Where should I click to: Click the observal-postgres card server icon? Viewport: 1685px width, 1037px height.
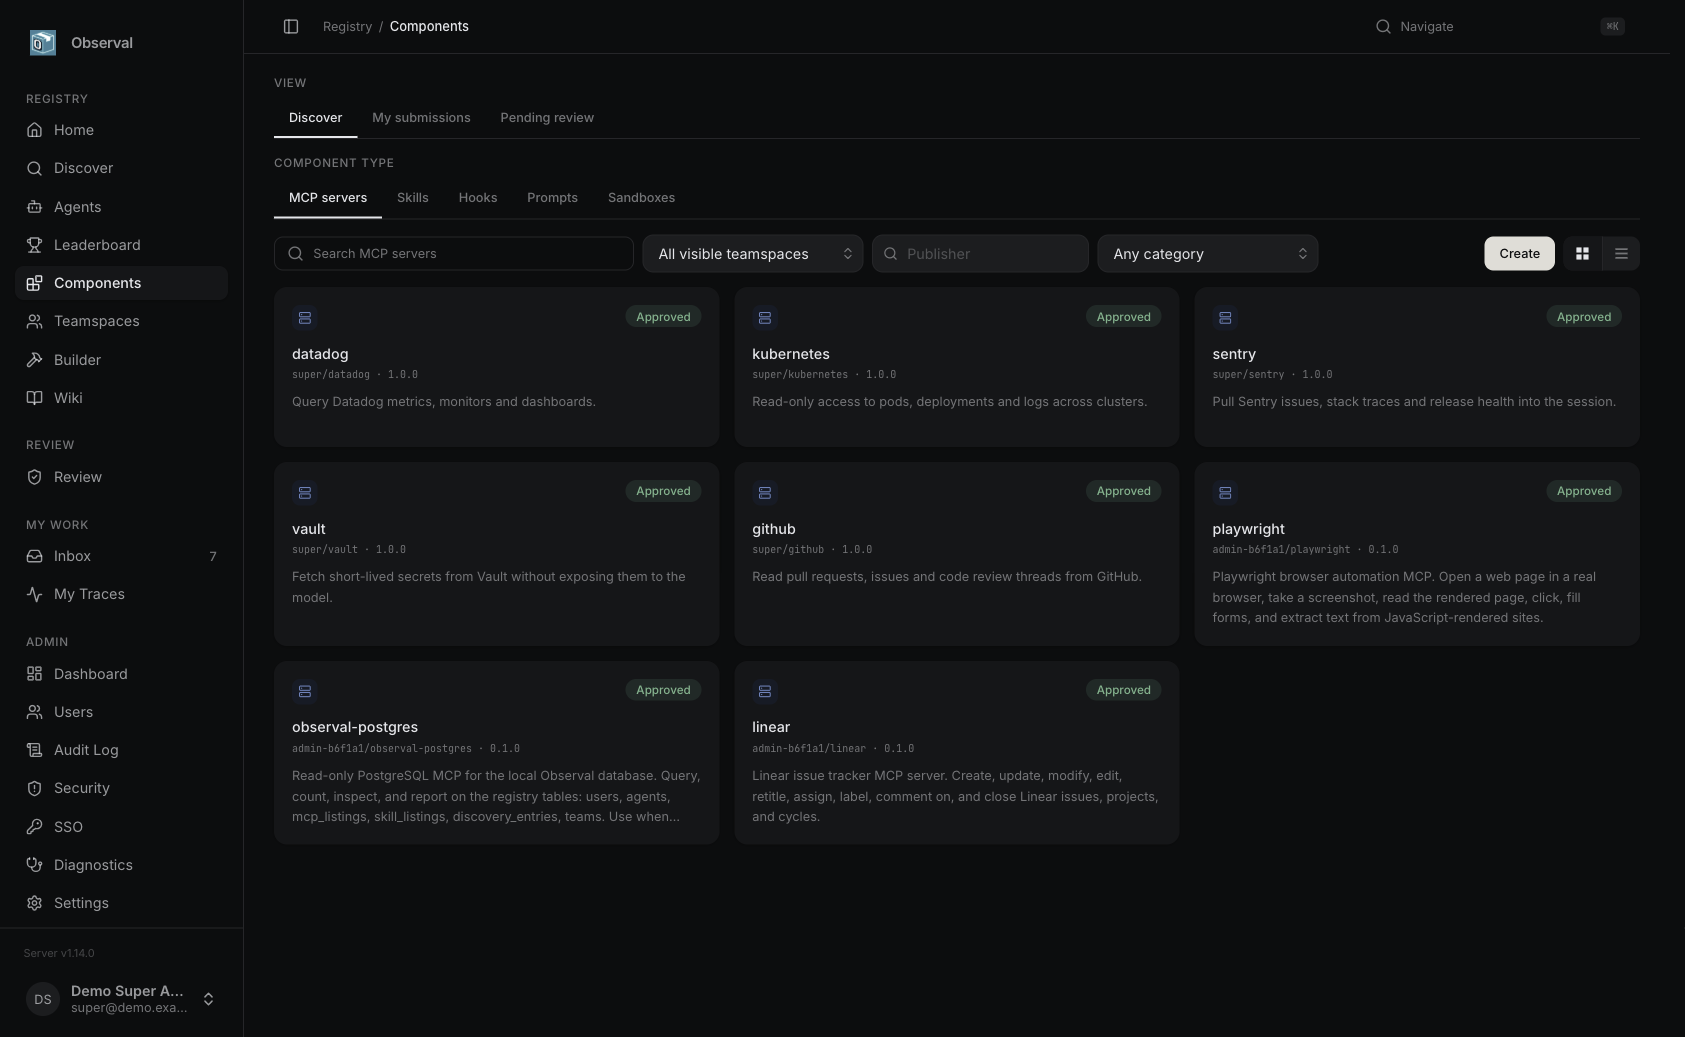305,691
